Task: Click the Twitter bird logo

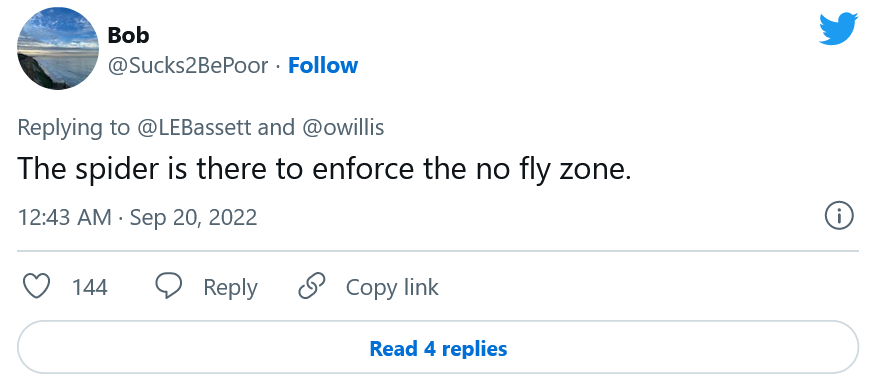Action: pos(838,29)
